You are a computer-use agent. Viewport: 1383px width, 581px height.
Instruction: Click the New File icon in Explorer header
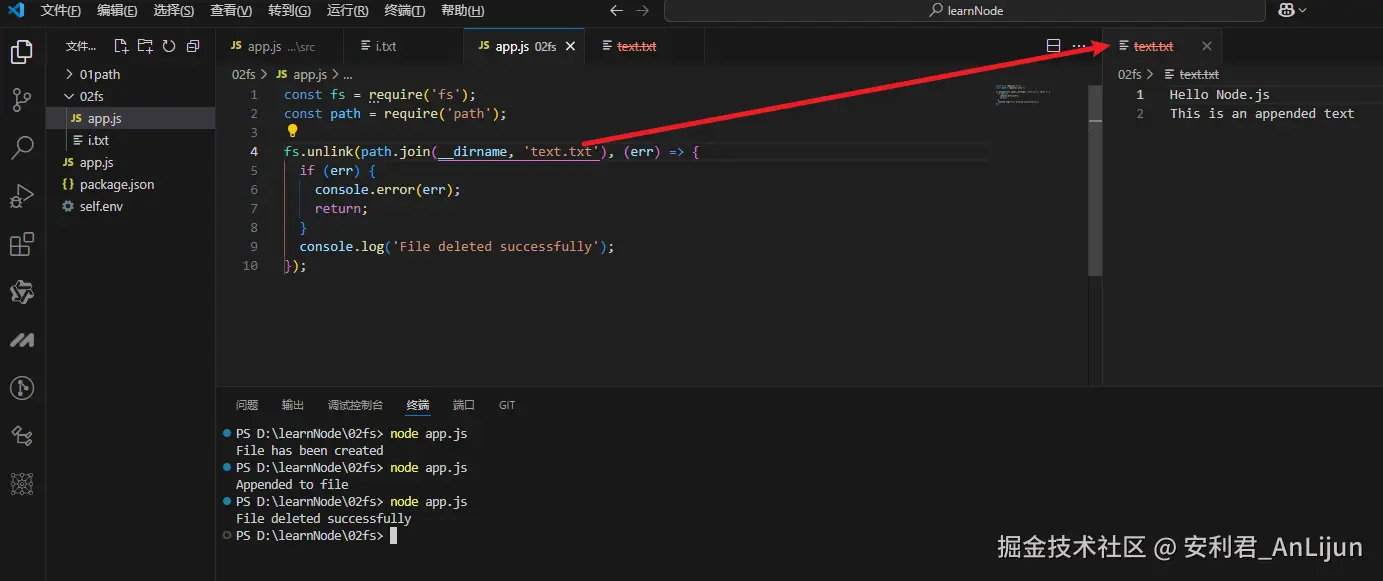click(x=121, y=46)
